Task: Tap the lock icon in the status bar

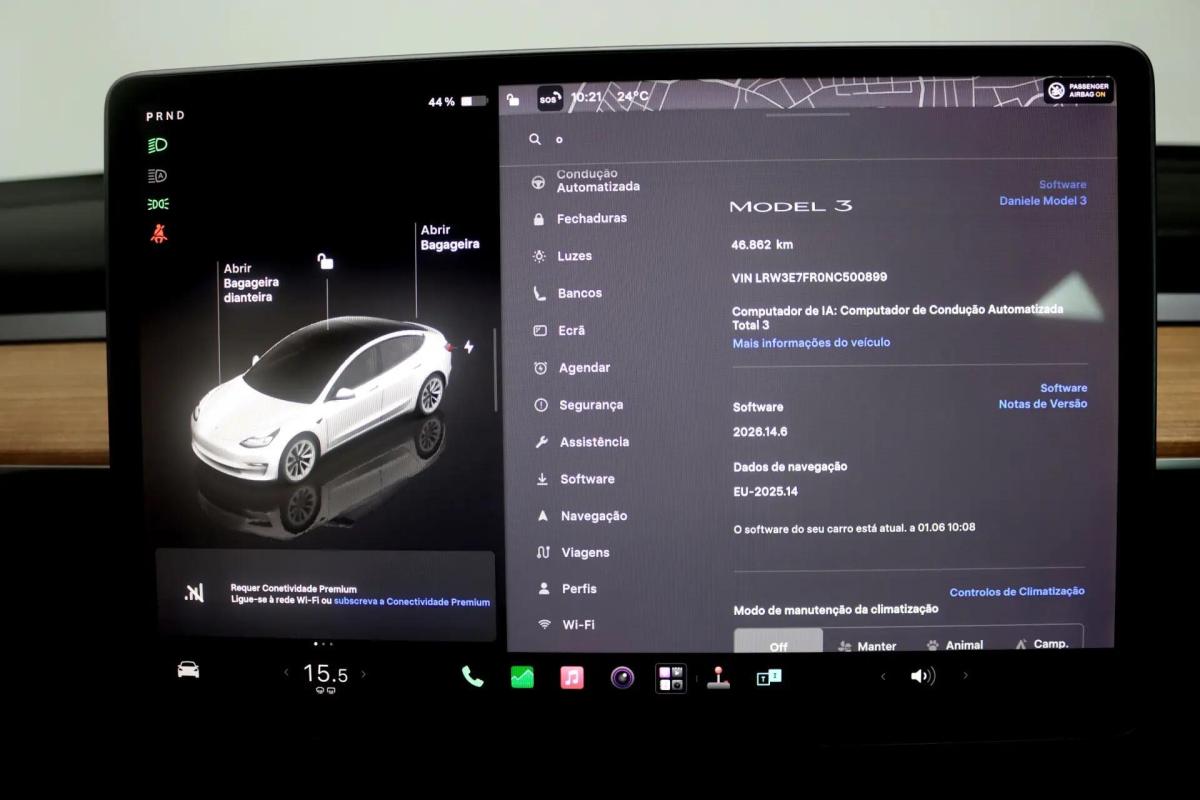Action: coord(513,99)
